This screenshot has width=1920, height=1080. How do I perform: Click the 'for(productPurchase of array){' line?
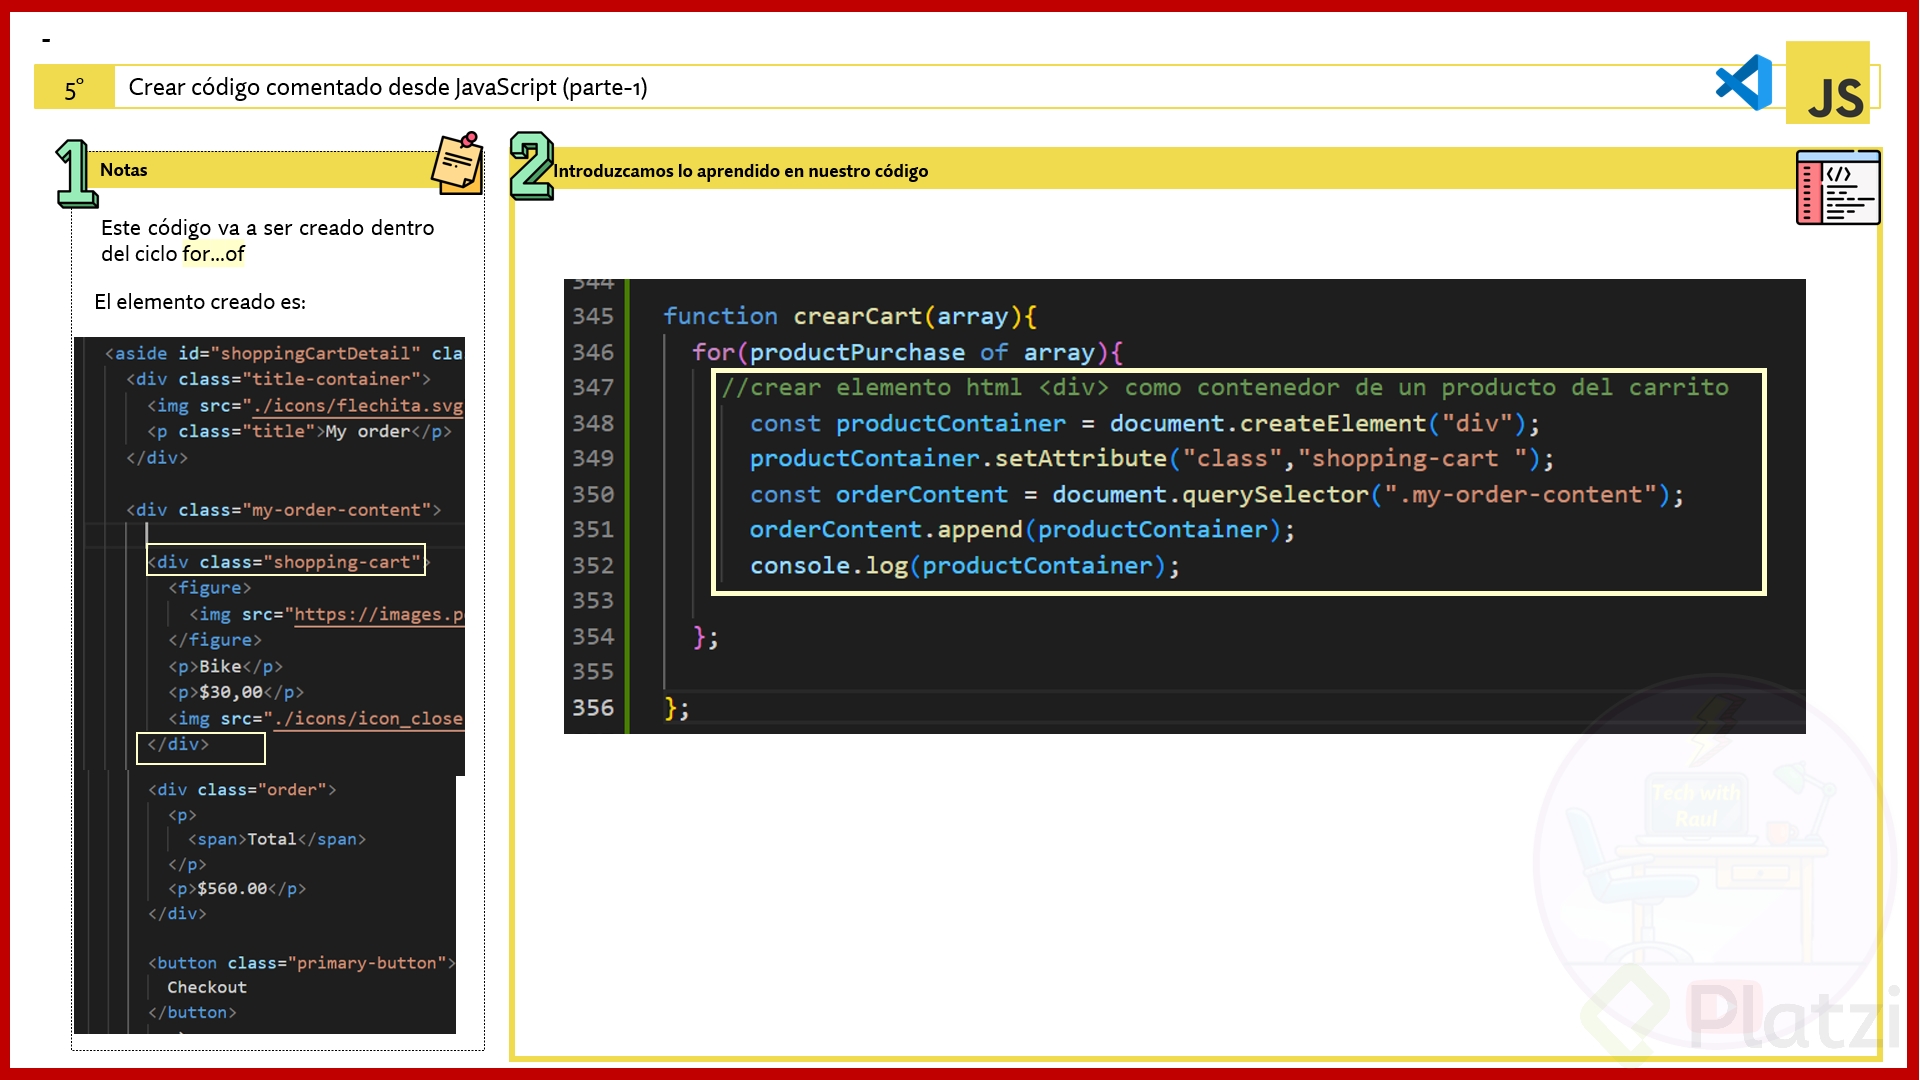(x=907, y=352)
